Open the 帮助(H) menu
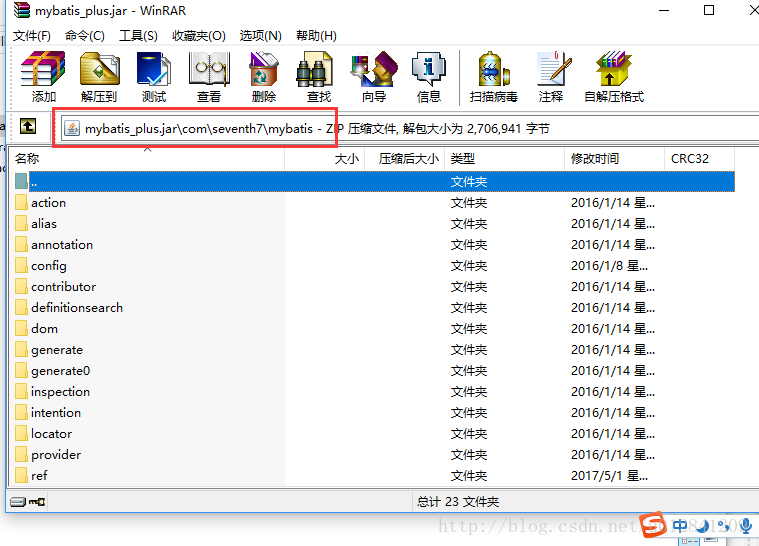Viewport: 759px width, 546px height. [316, 36]
